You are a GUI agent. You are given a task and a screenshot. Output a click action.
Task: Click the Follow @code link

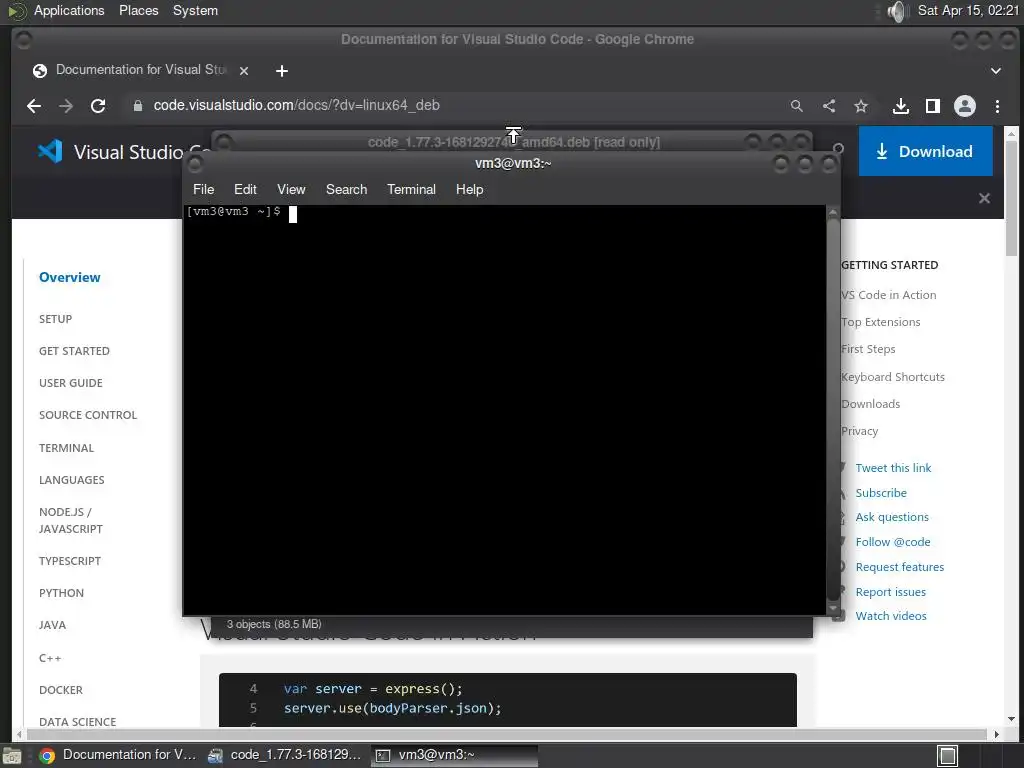click(893, 542)
